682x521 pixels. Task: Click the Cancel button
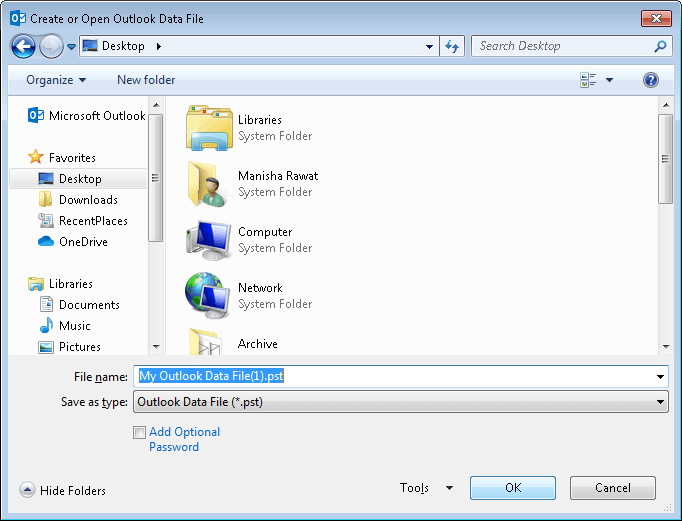pyautogui.click(x=612, y=488)
